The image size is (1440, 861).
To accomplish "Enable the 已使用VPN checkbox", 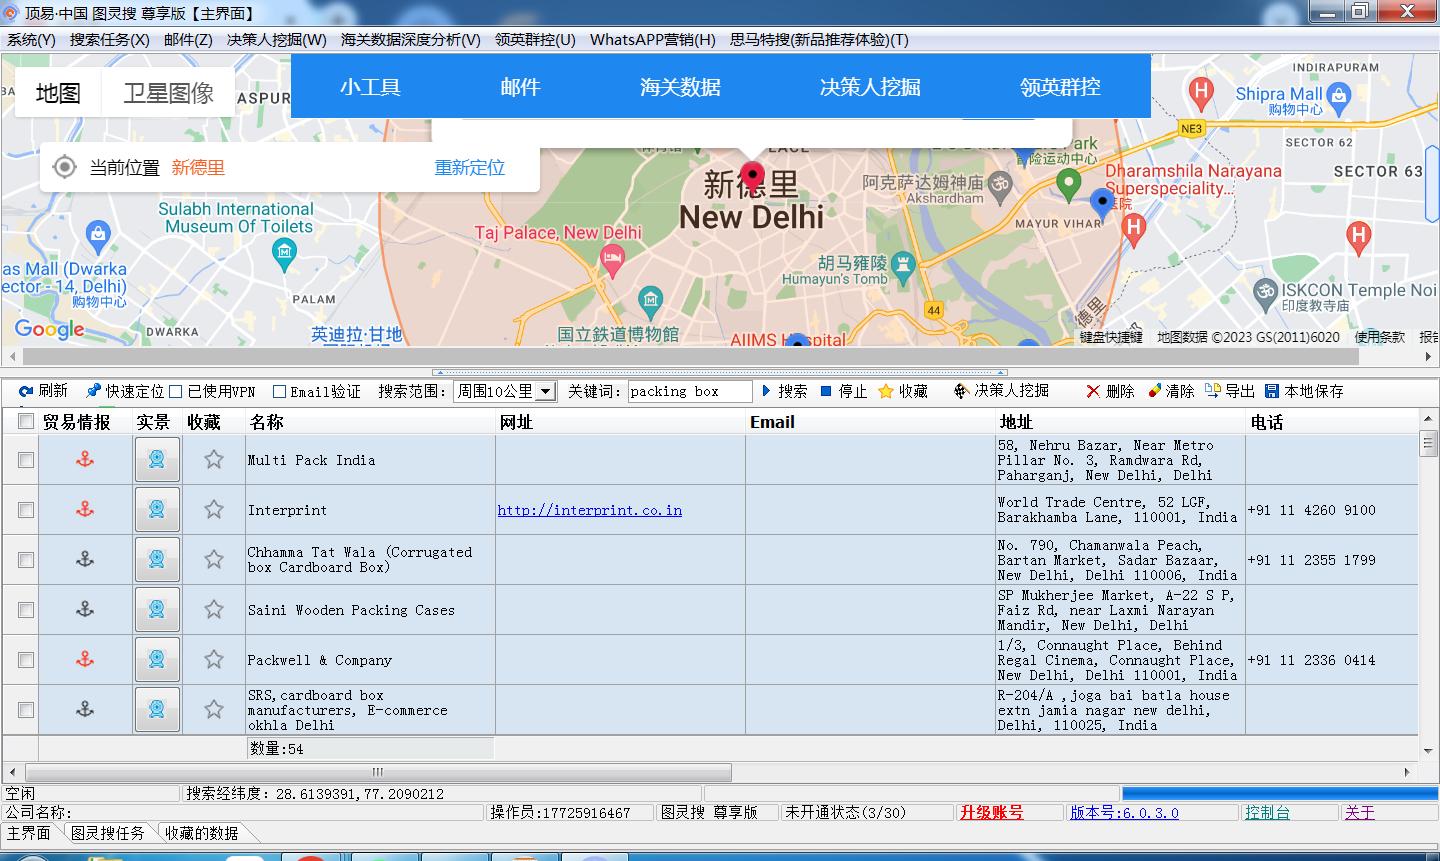I will [174, 391].
